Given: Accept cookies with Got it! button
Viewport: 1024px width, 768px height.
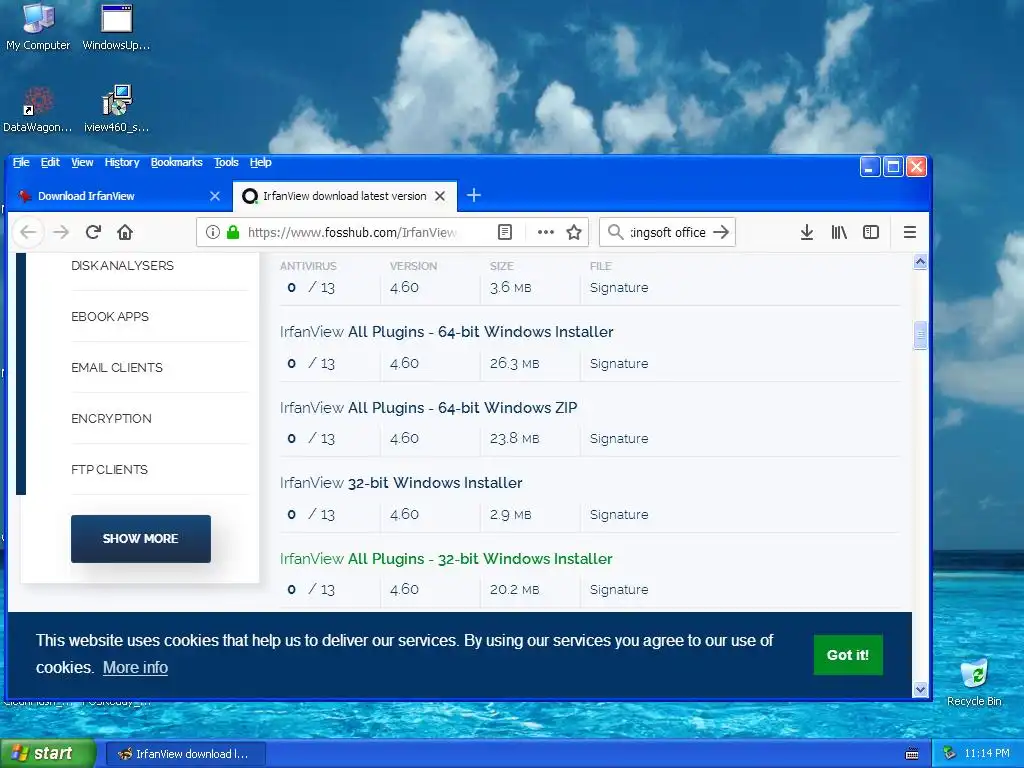Looking at the screenshot, I should (x=848, y=654).
